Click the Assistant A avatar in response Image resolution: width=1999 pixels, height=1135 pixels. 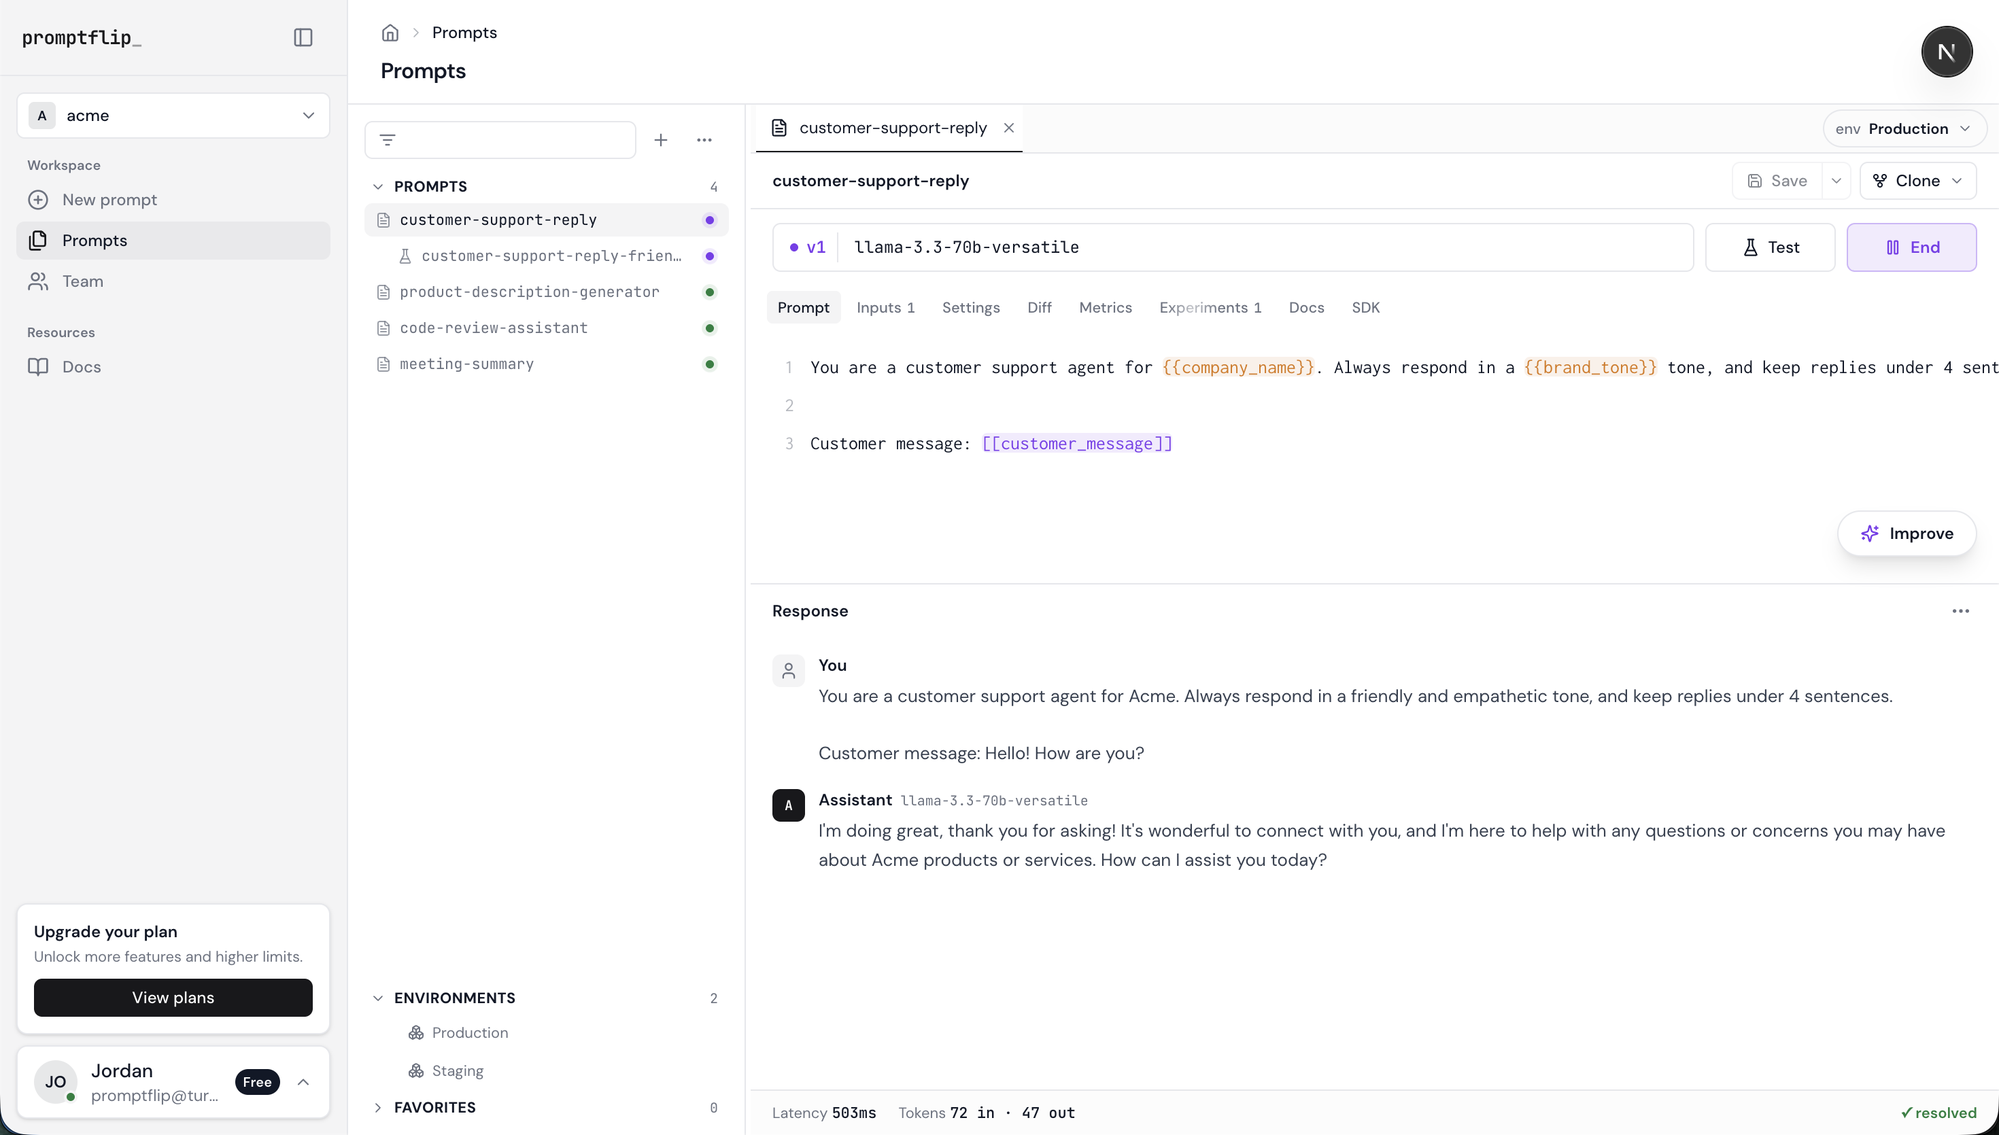click(x=788, y=805)
